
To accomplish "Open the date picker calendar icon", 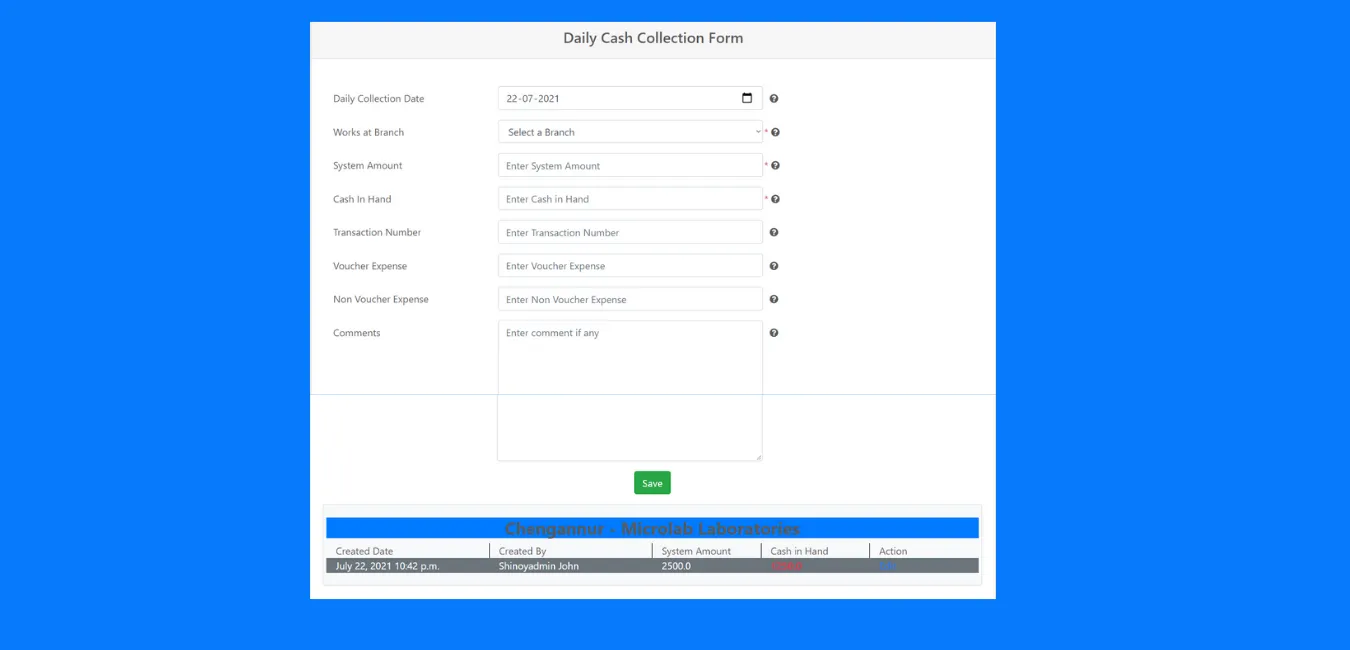I will click(746, 98).
